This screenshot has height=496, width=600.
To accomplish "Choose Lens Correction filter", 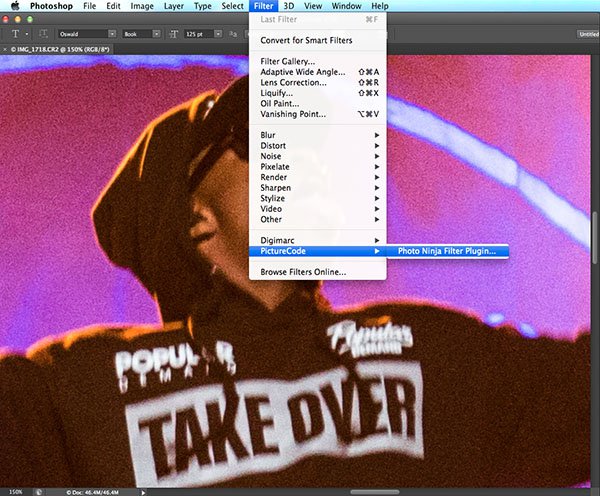I will click(318, 82).
